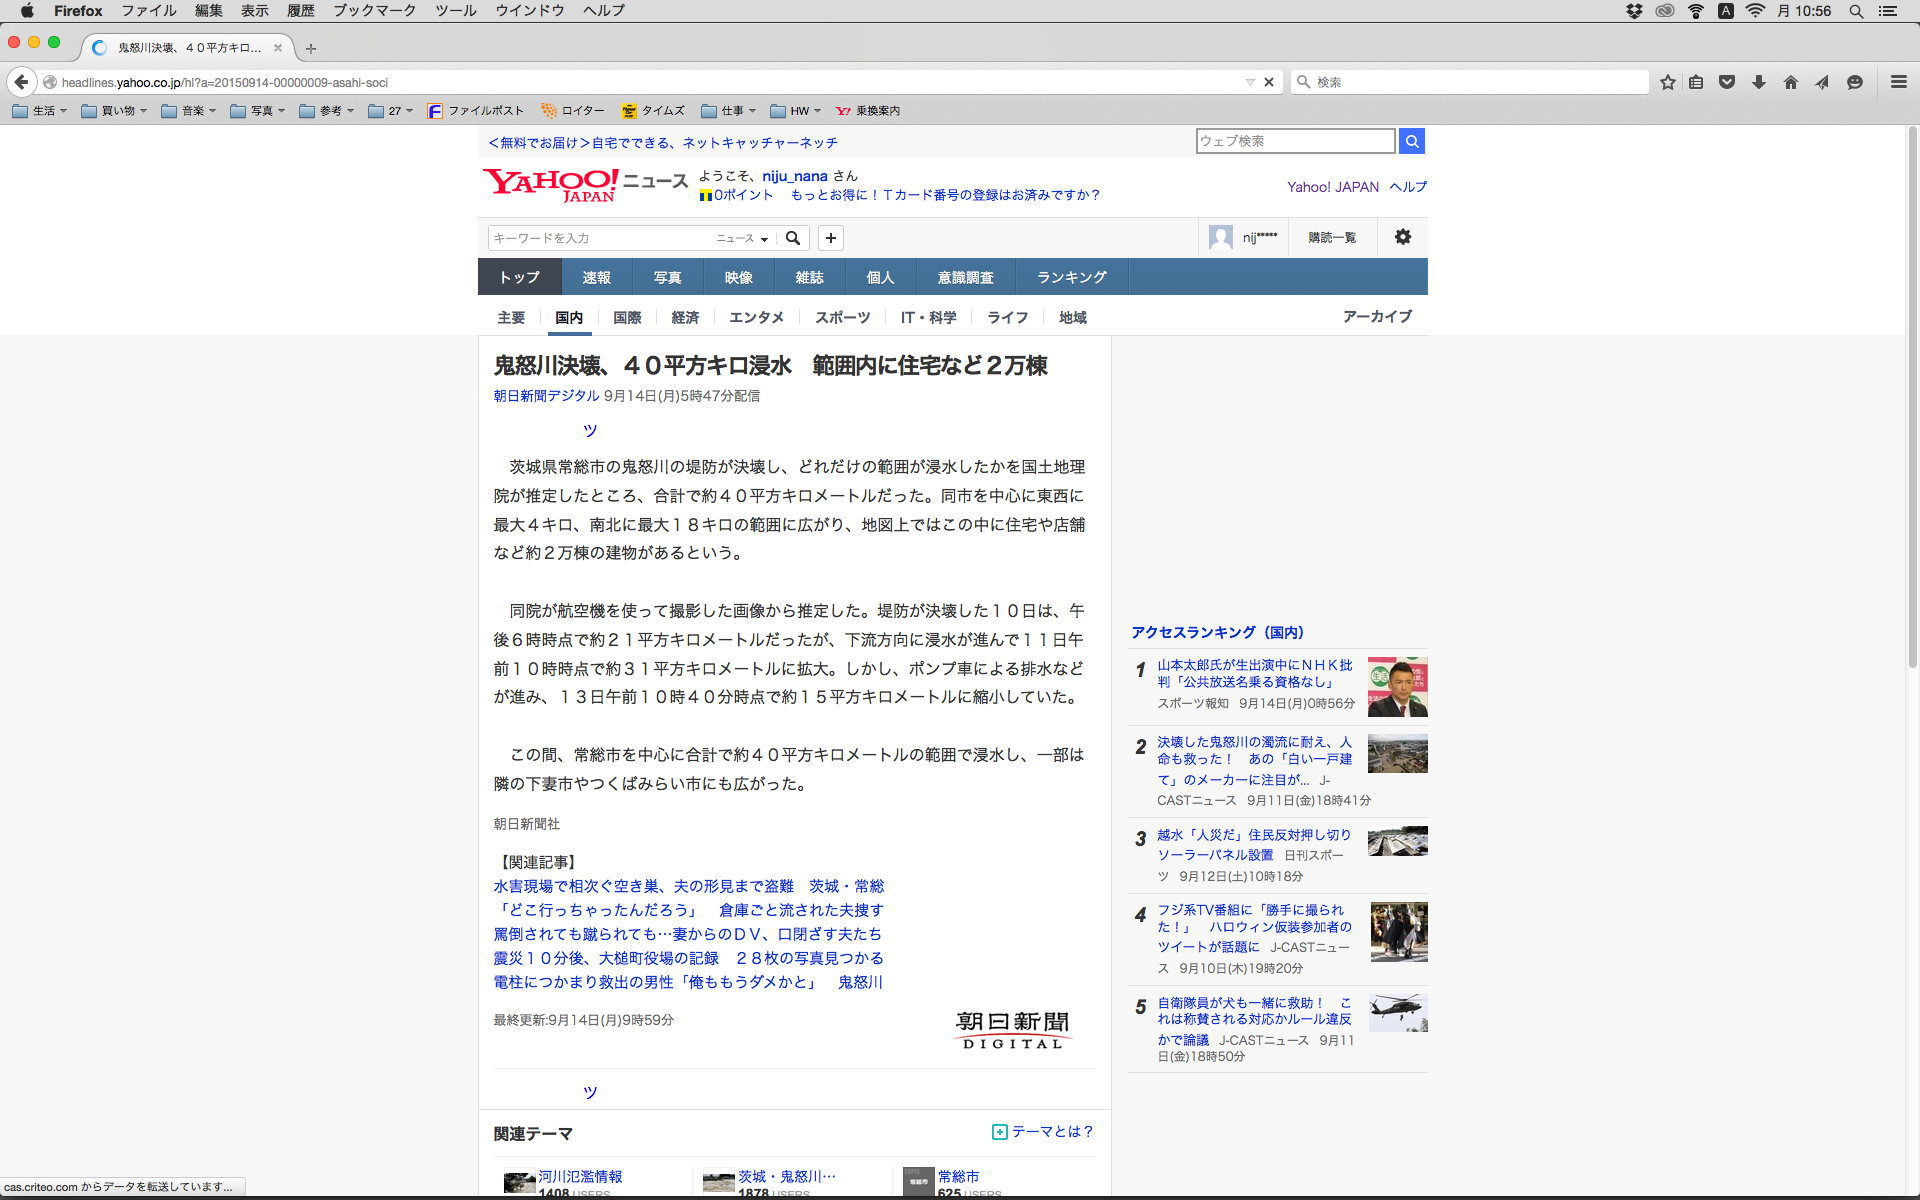Open the 仕事 bookmarks folder
This screenshot has width=1920, height=1200.
729,111
